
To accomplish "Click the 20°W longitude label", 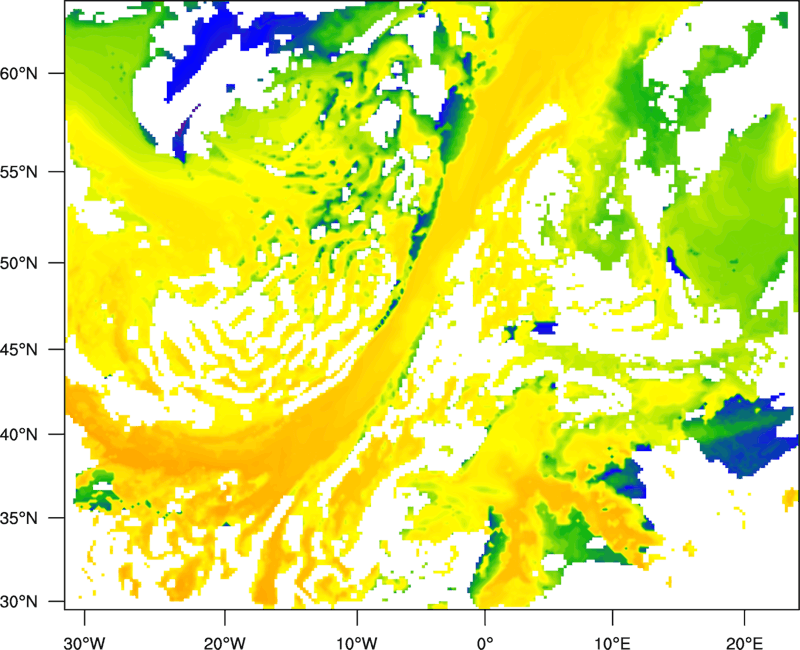I will (x=224, y=643).
